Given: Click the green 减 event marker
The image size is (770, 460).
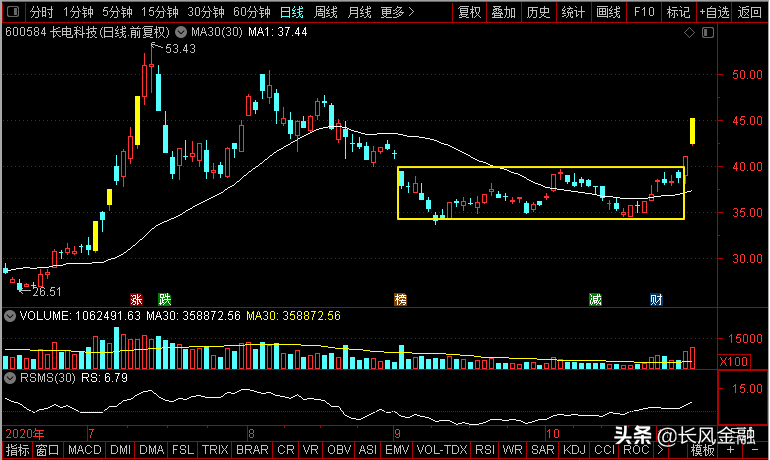Looking at the screenshot, I should tap(596, 299).
